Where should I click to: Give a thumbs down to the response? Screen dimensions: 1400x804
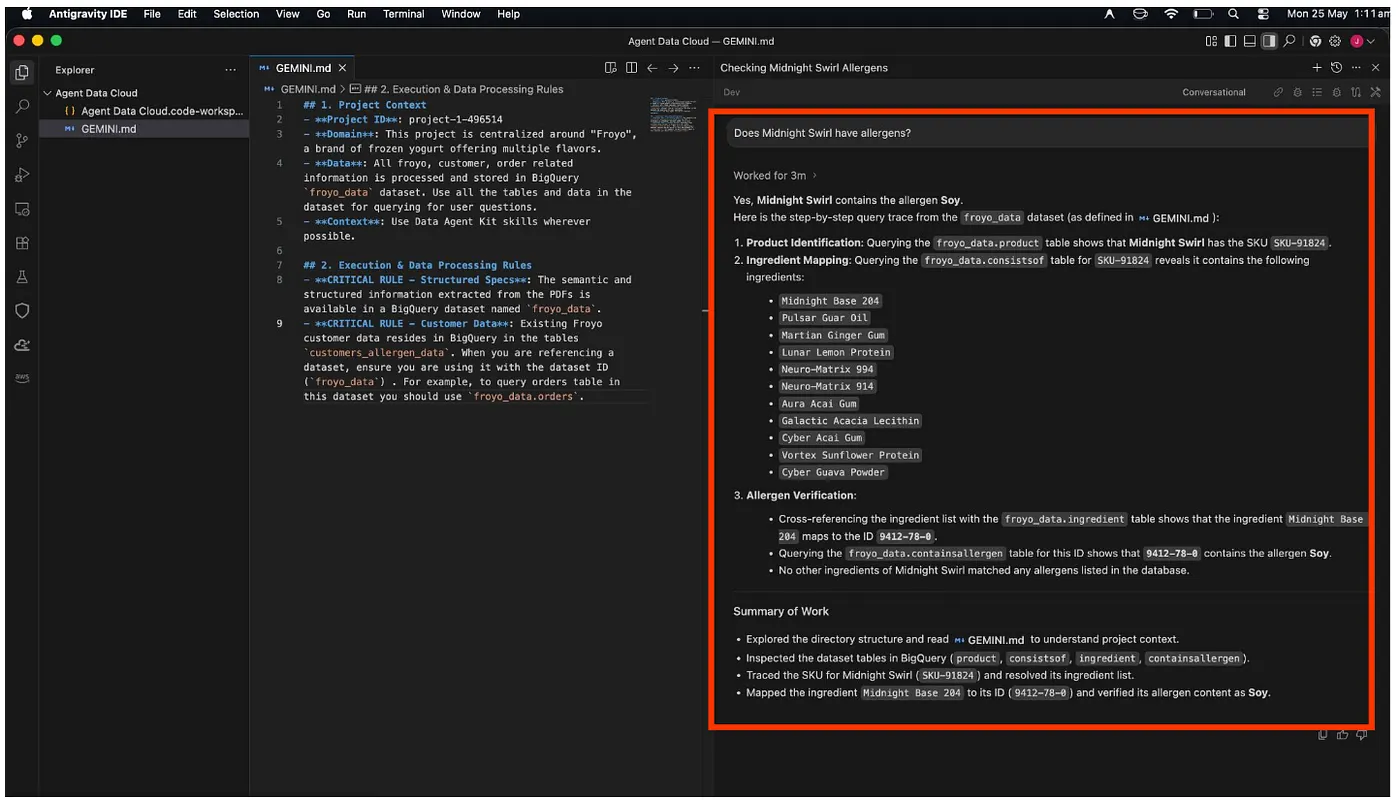click(1361, 735)
